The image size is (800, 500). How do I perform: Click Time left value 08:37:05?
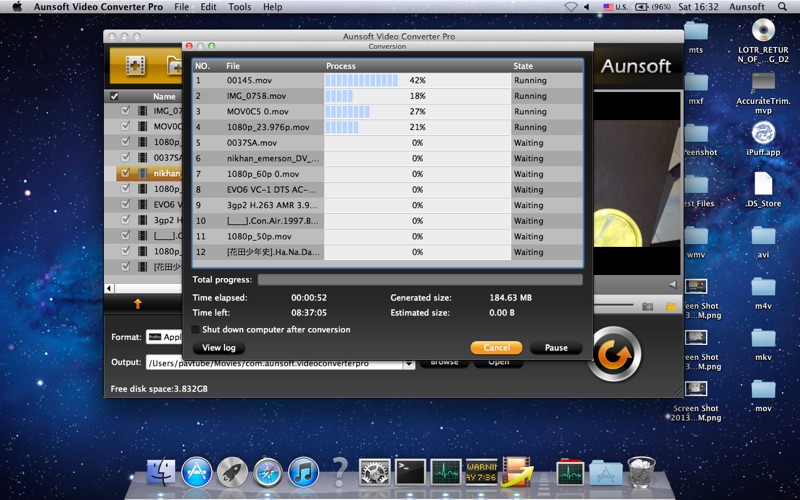[309, 313]
